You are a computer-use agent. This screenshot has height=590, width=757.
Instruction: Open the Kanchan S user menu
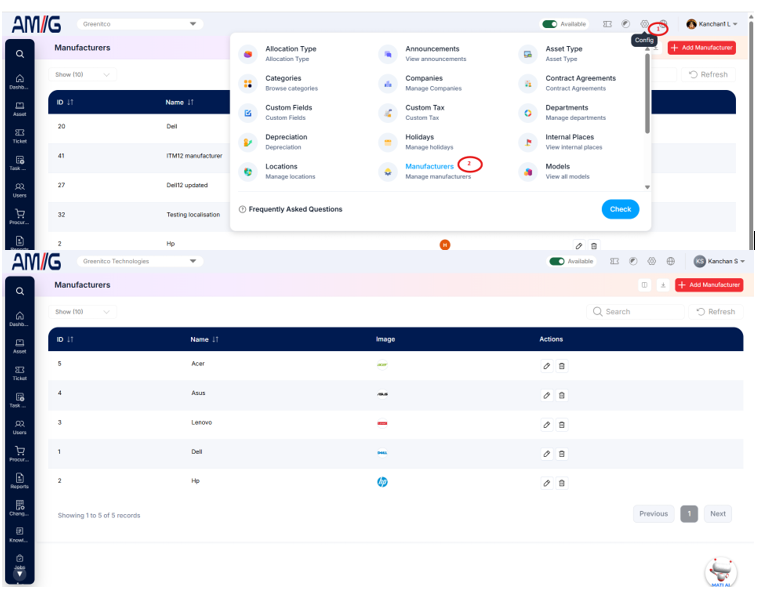point(719,261)
